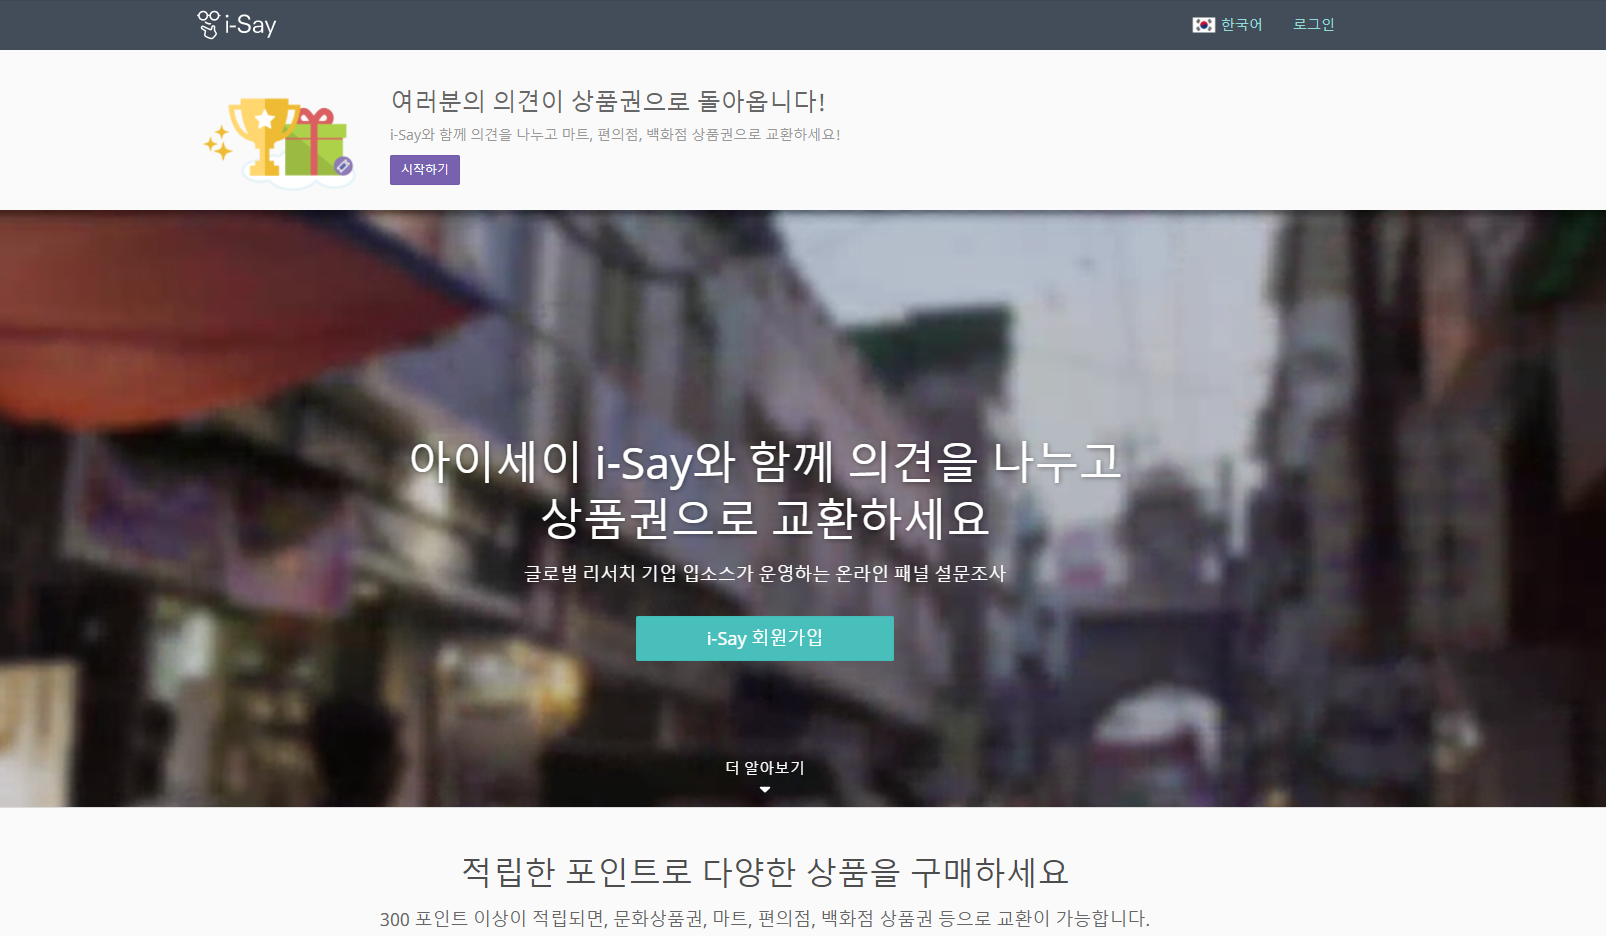1606x936 pixels.
Task: Click 더 알아보기 learn more link
Action: pyautogui.click(x=765, y=767)
